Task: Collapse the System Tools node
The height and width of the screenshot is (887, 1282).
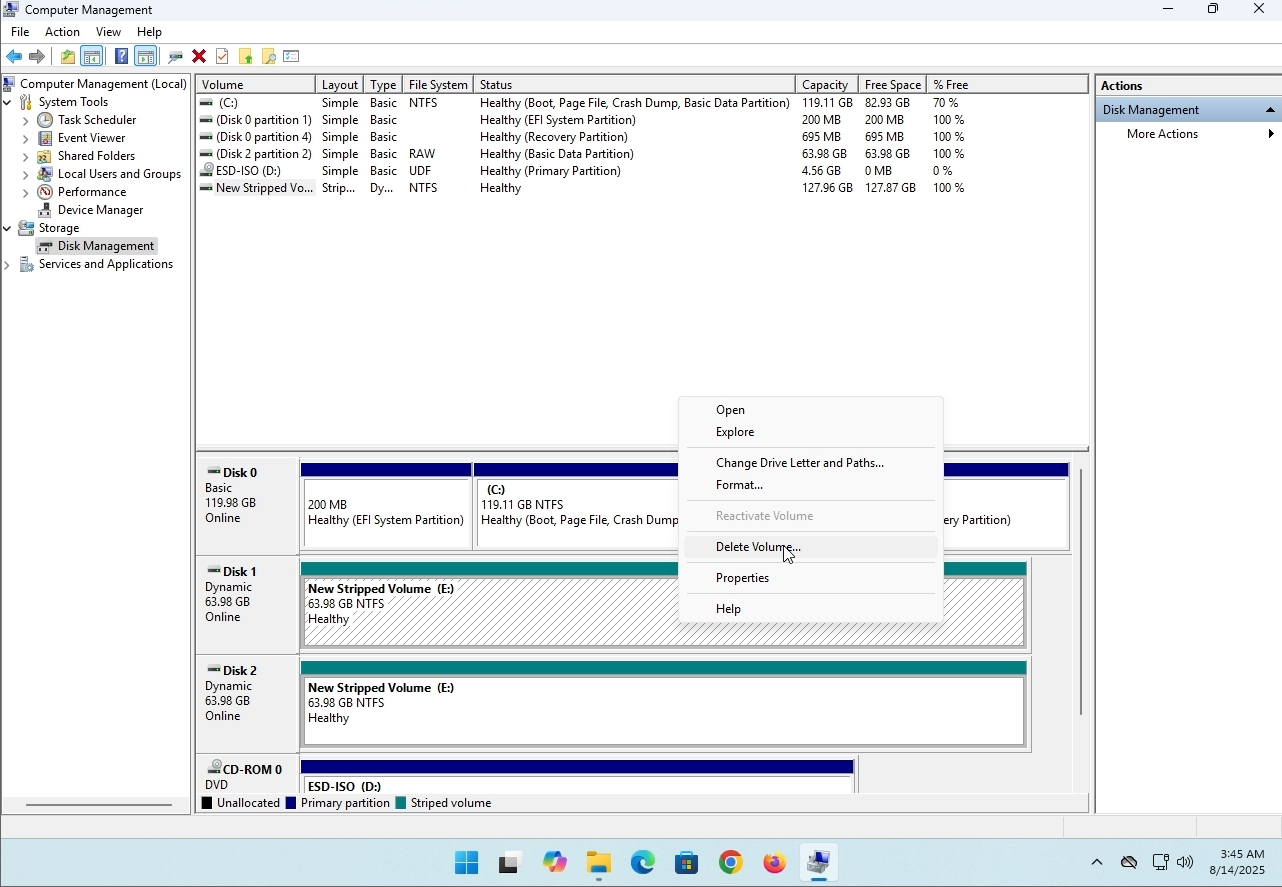Action: [x=7, y=102]
